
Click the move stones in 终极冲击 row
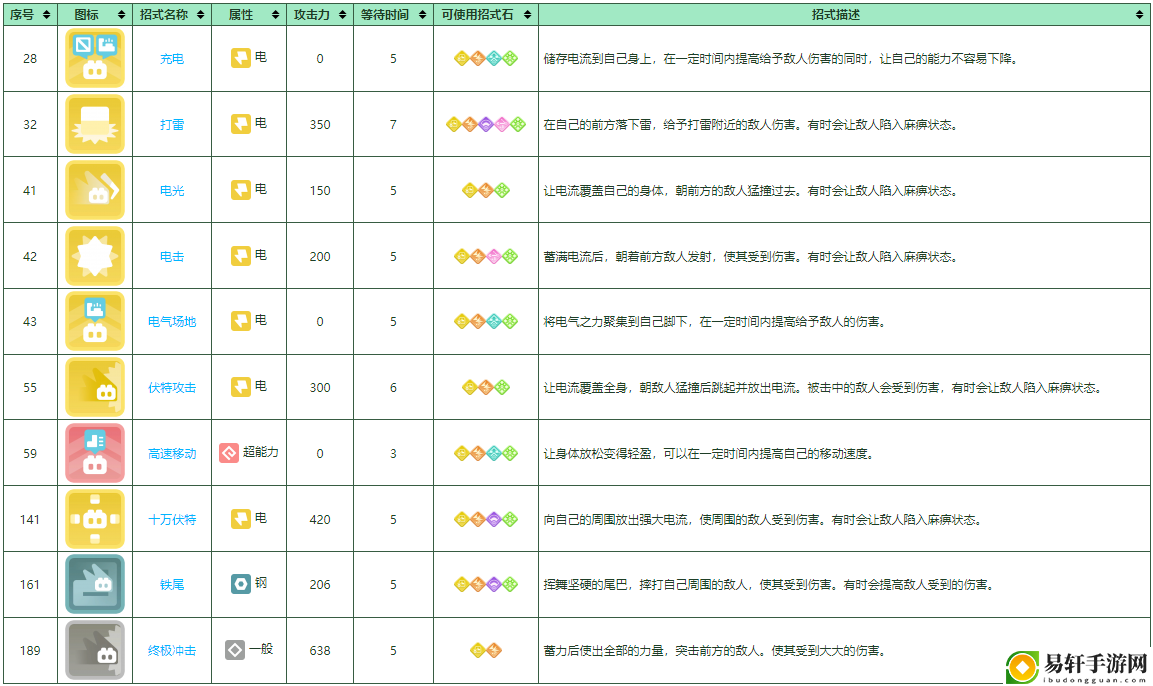tap(485, 650)
